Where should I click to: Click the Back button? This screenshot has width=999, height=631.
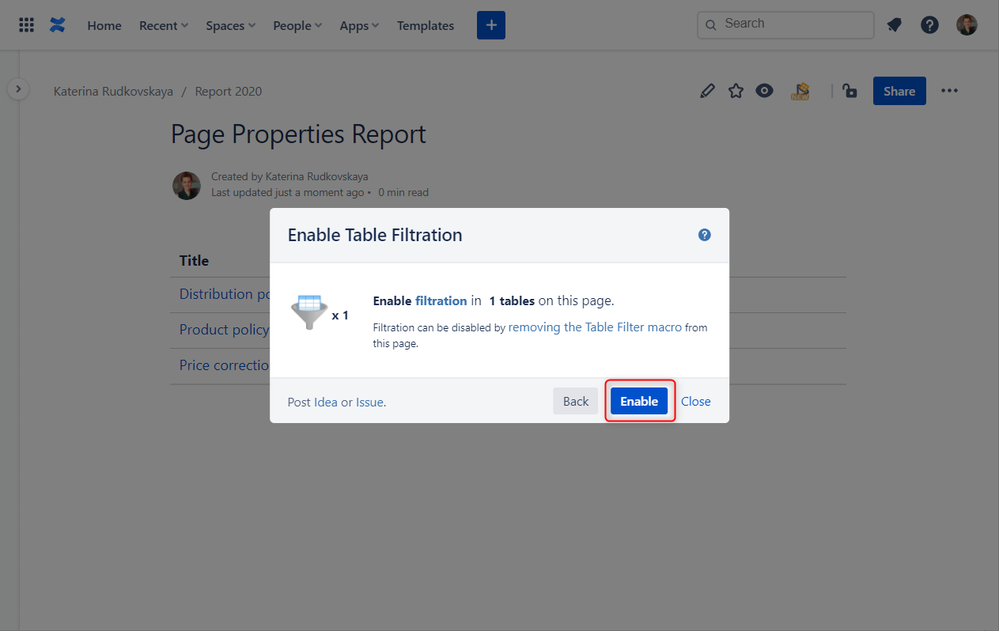(575, 401)
